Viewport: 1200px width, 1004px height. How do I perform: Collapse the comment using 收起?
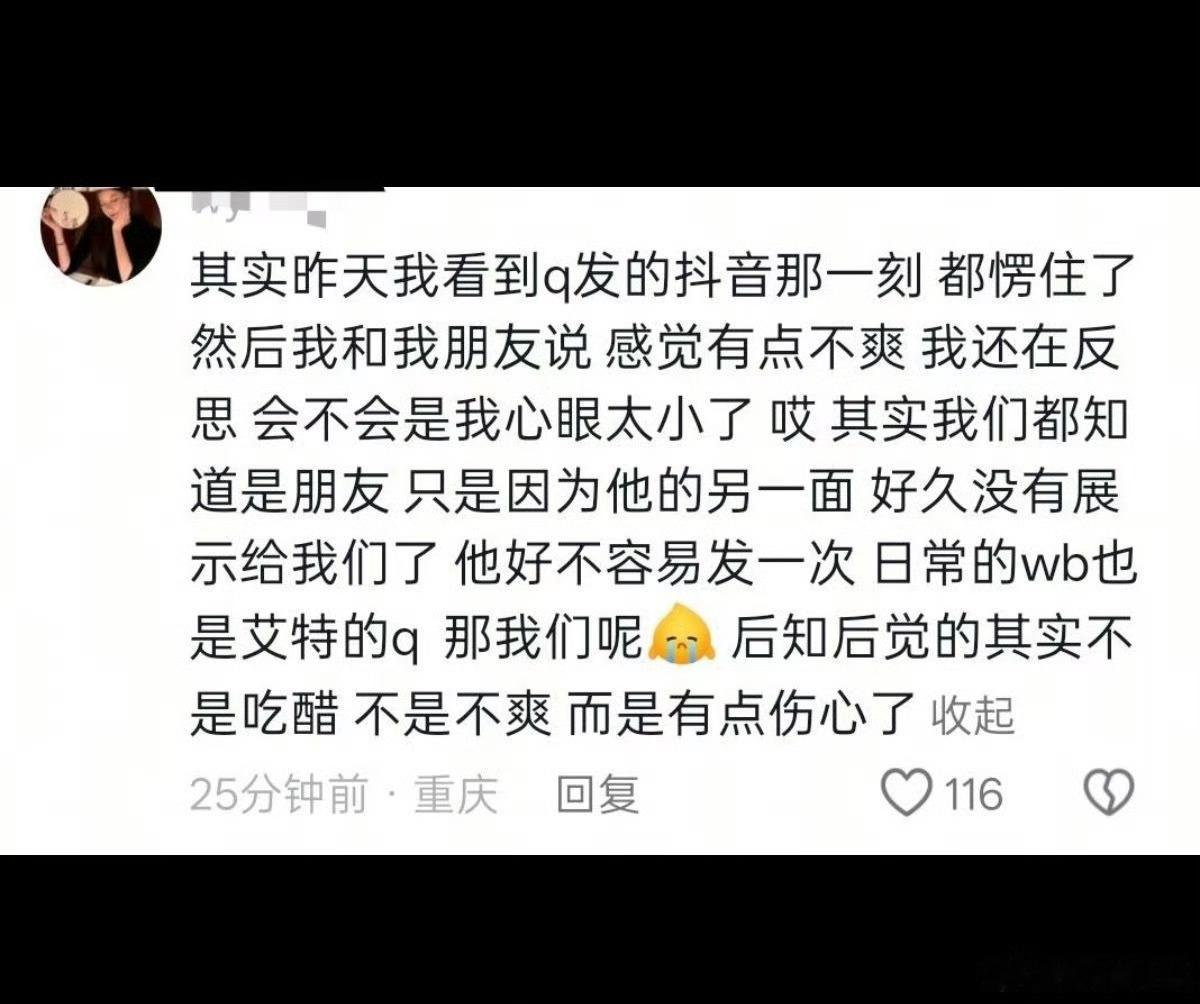coord(973,715)
